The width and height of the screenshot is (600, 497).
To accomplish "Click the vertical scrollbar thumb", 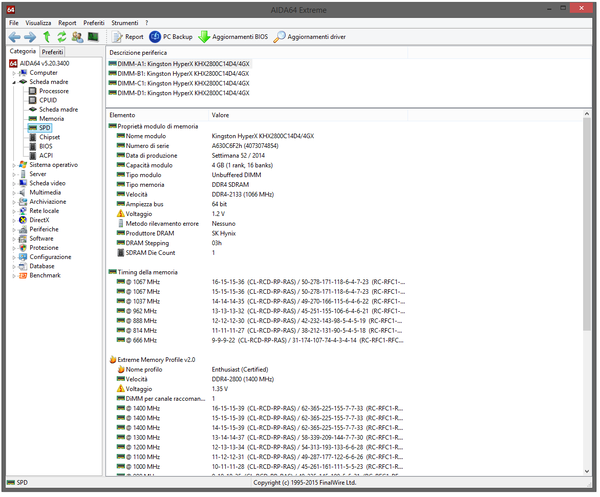I will click(587, 224).
